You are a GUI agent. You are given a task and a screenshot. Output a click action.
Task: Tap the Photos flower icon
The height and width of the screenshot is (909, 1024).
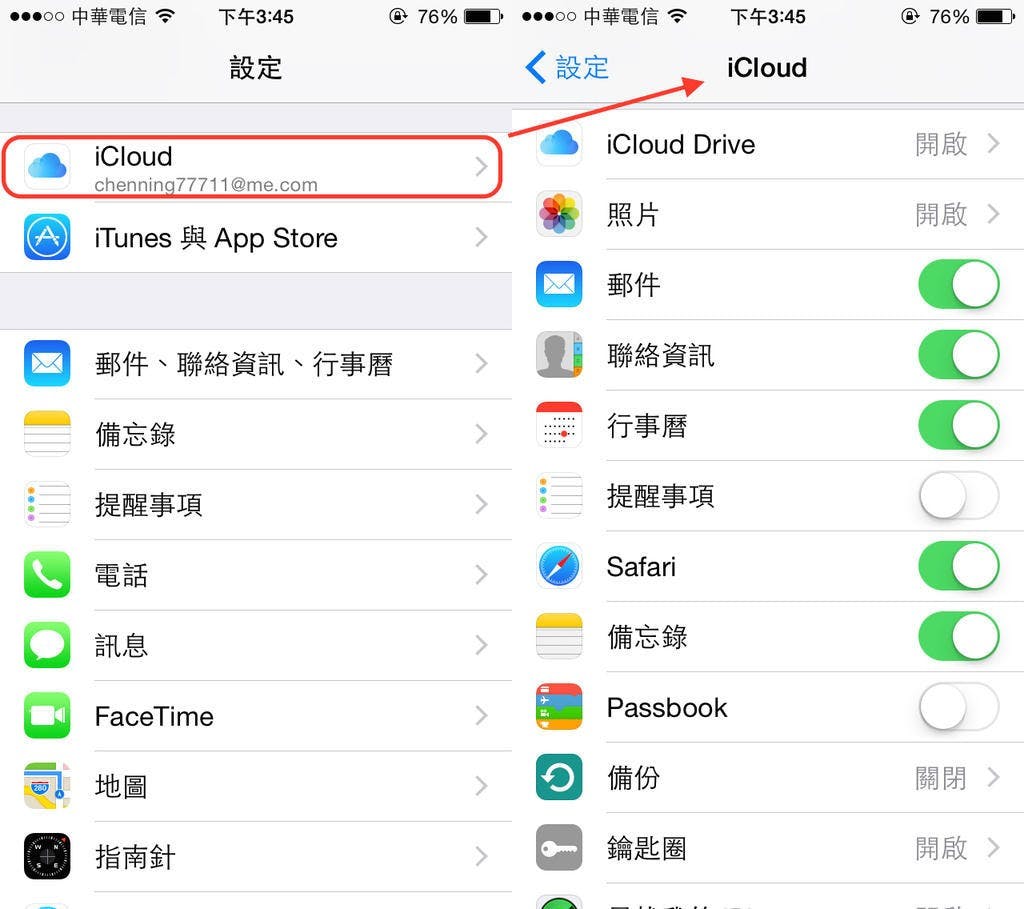click(559, 214)
